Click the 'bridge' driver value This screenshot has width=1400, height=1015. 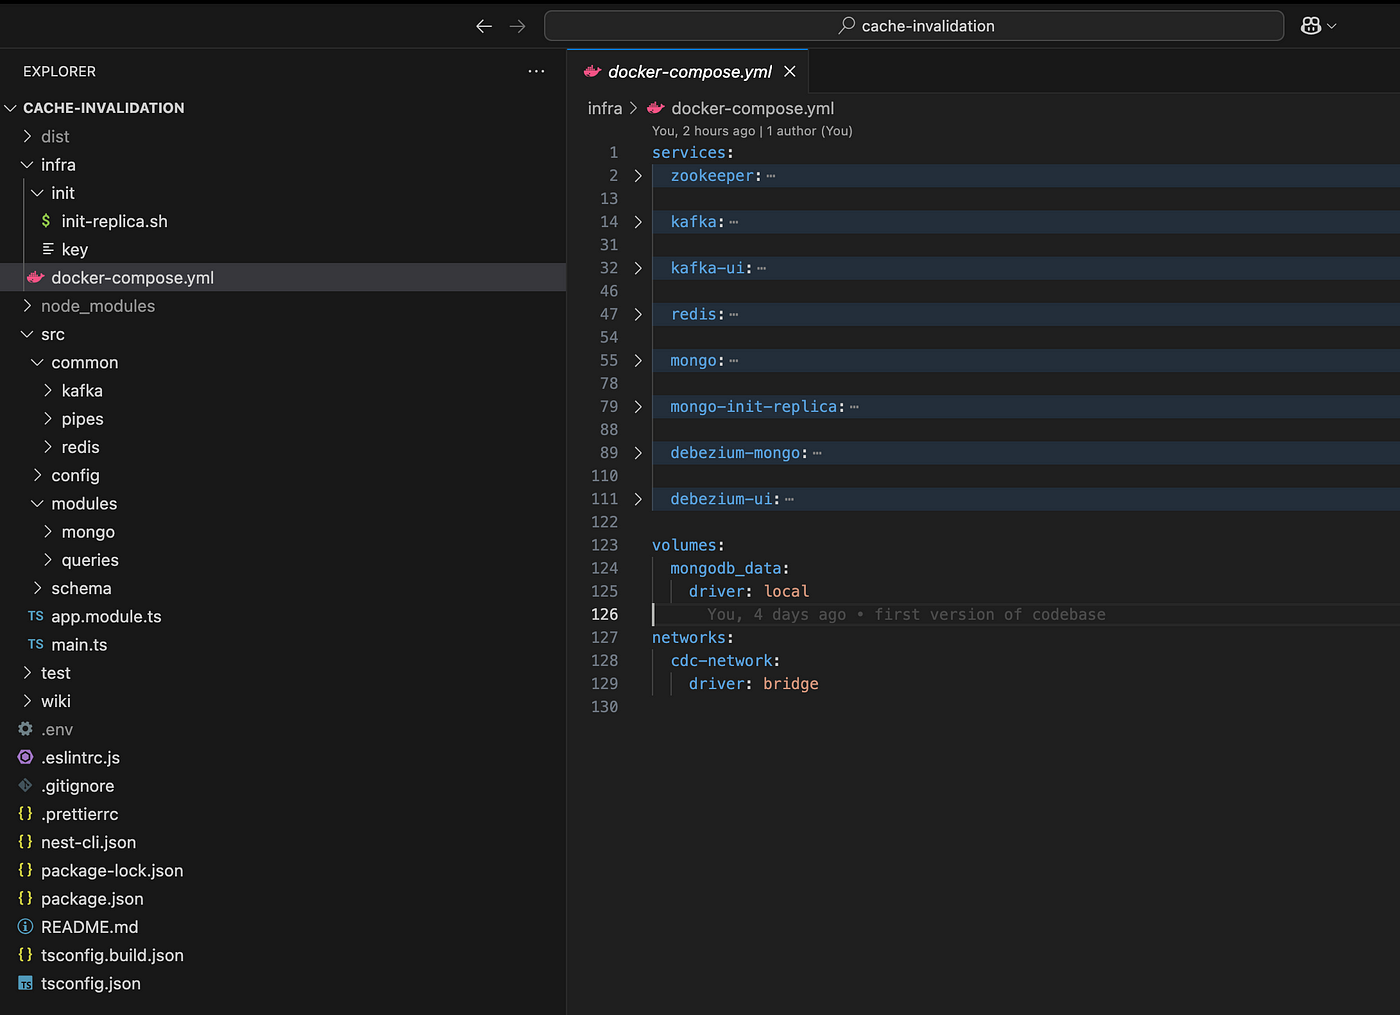point(791,684)
